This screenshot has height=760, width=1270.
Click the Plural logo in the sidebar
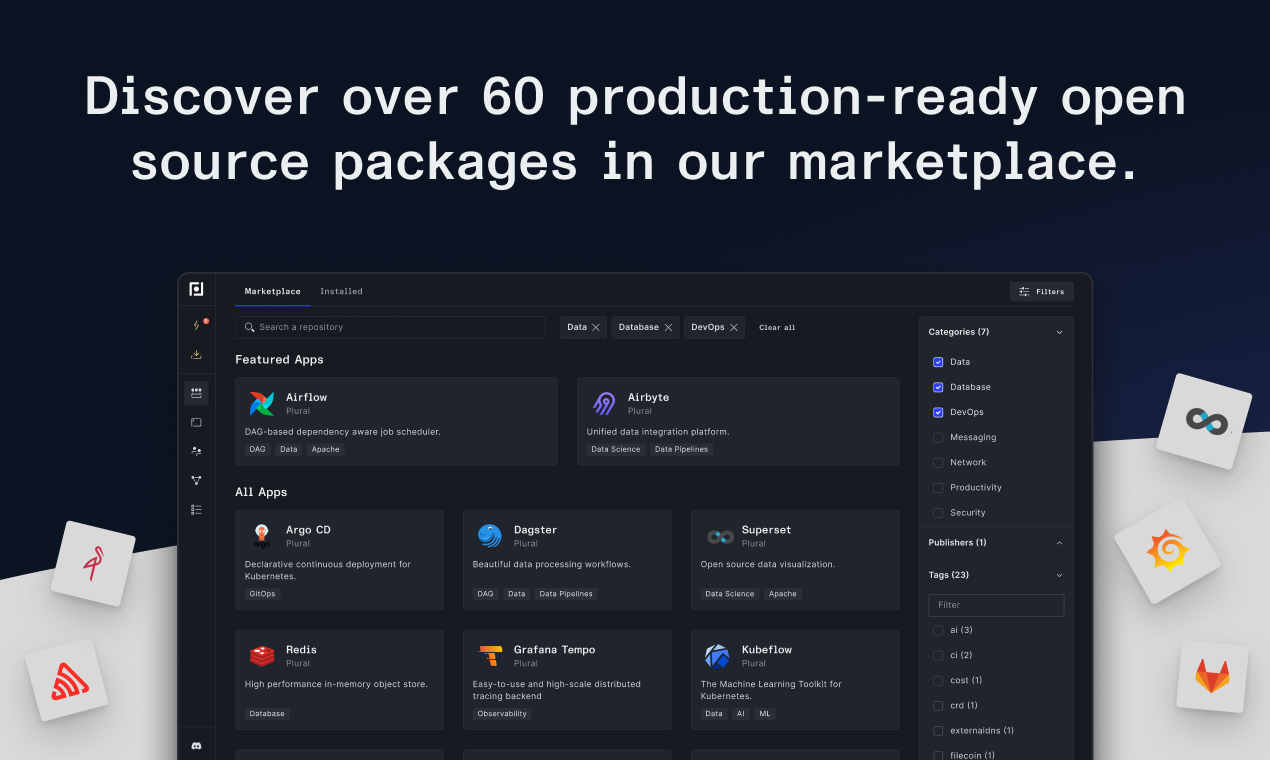(196, 289)
